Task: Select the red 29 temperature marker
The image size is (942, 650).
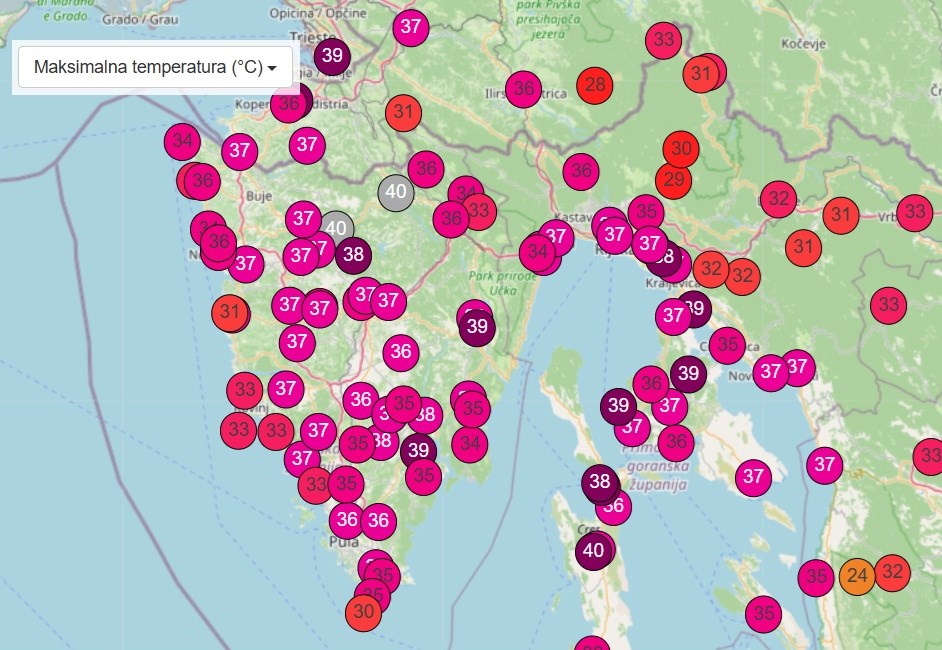Action: [x=673, y=180]
